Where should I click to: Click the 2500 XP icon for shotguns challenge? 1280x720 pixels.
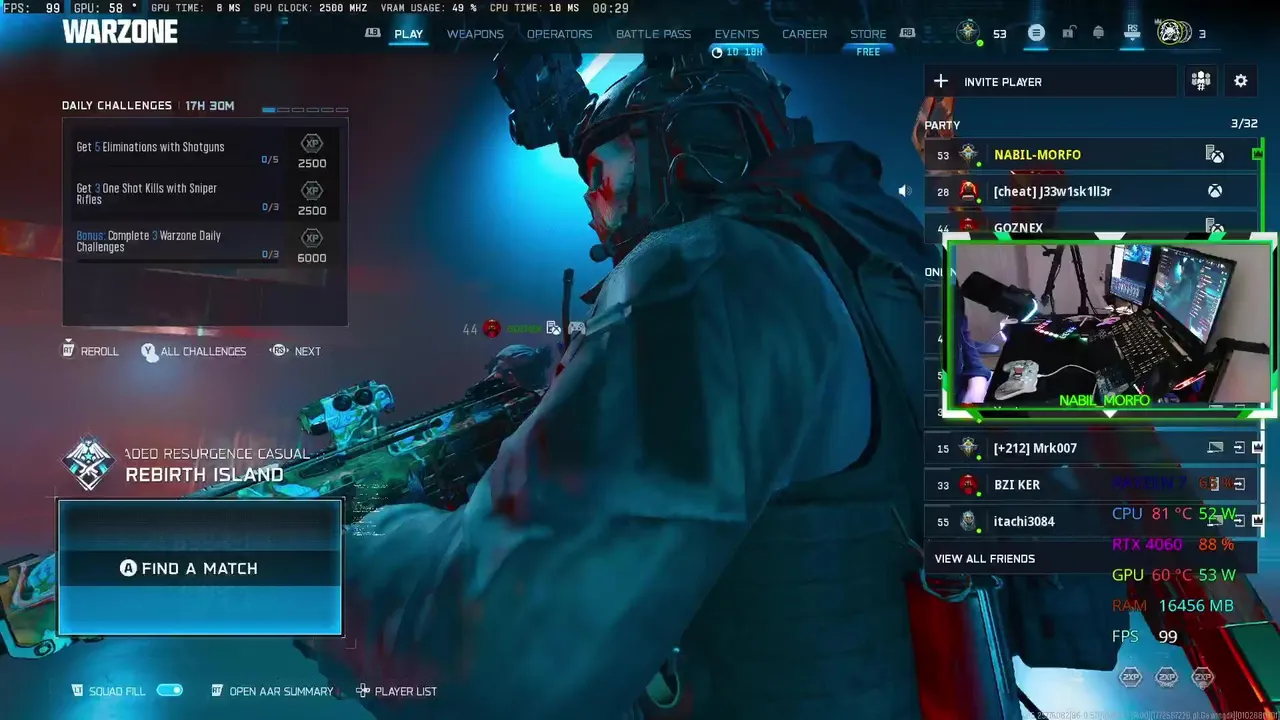(x=312, y=143)
